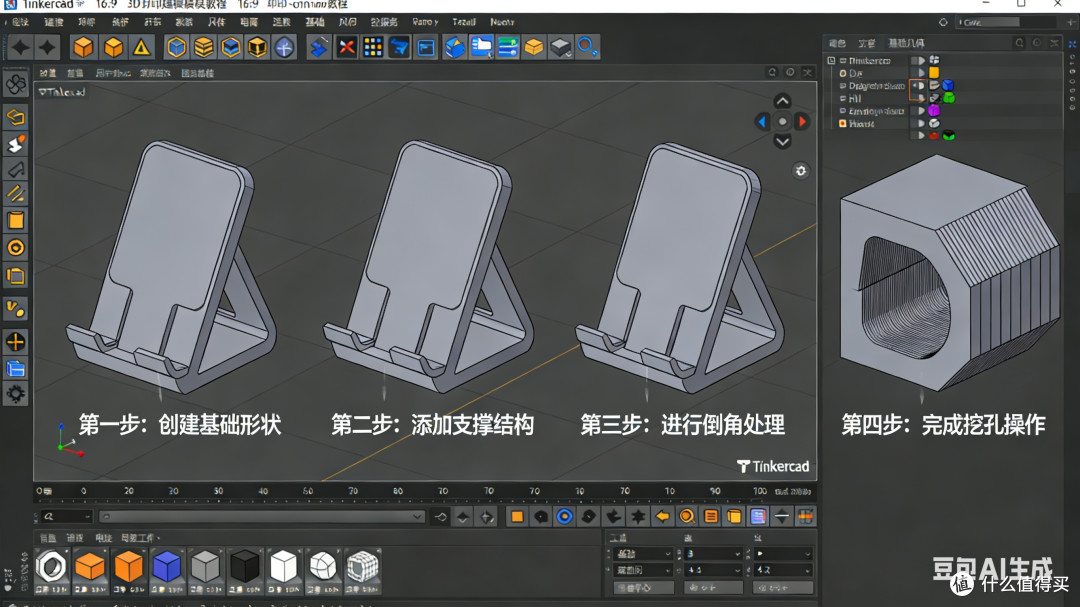Click the down chevron on the view navigator
1080x607 pixels.
tap(782, 142)
